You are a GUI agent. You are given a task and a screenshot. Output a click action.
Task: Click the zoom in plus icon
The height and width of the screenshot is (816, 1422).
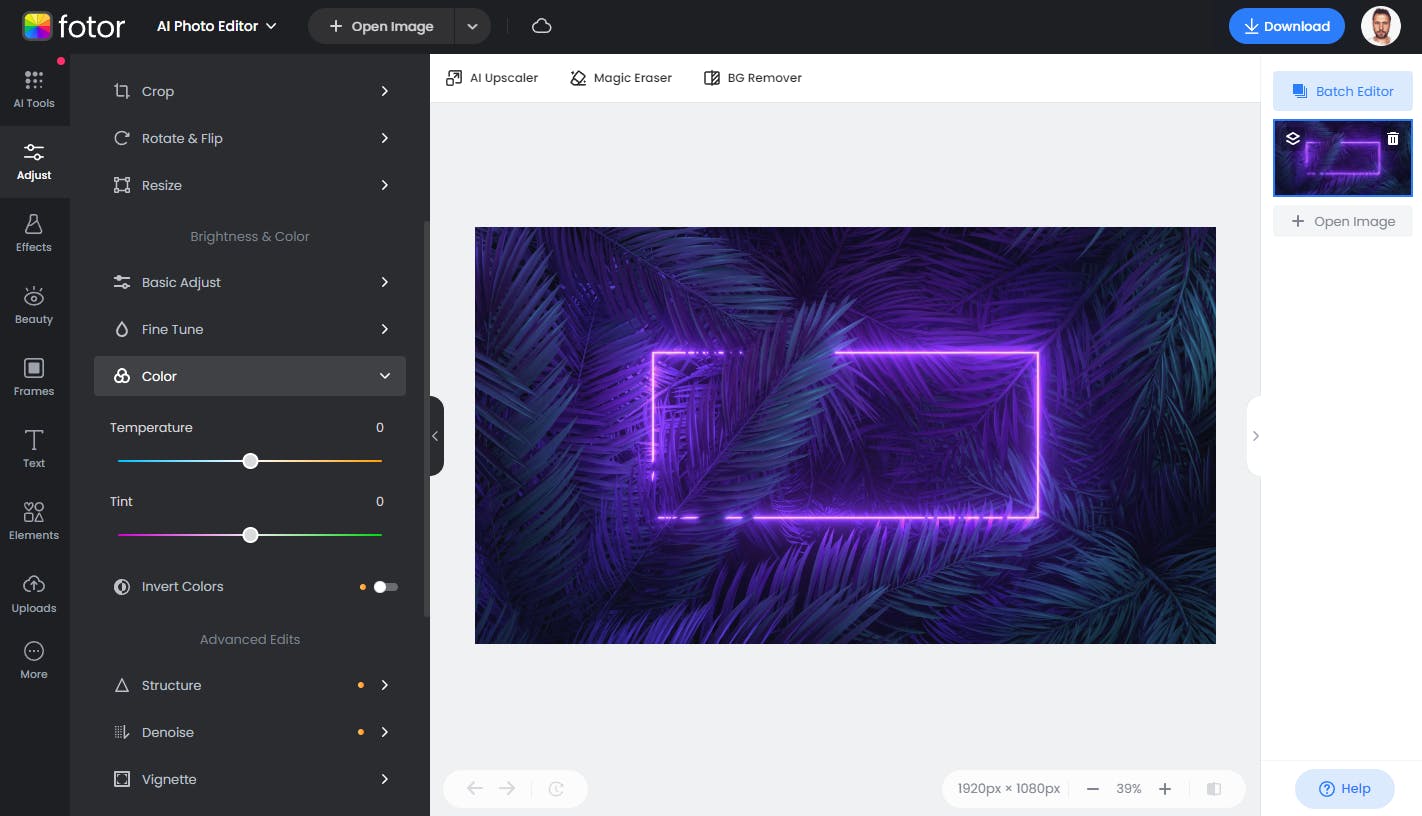[1165, 789]
